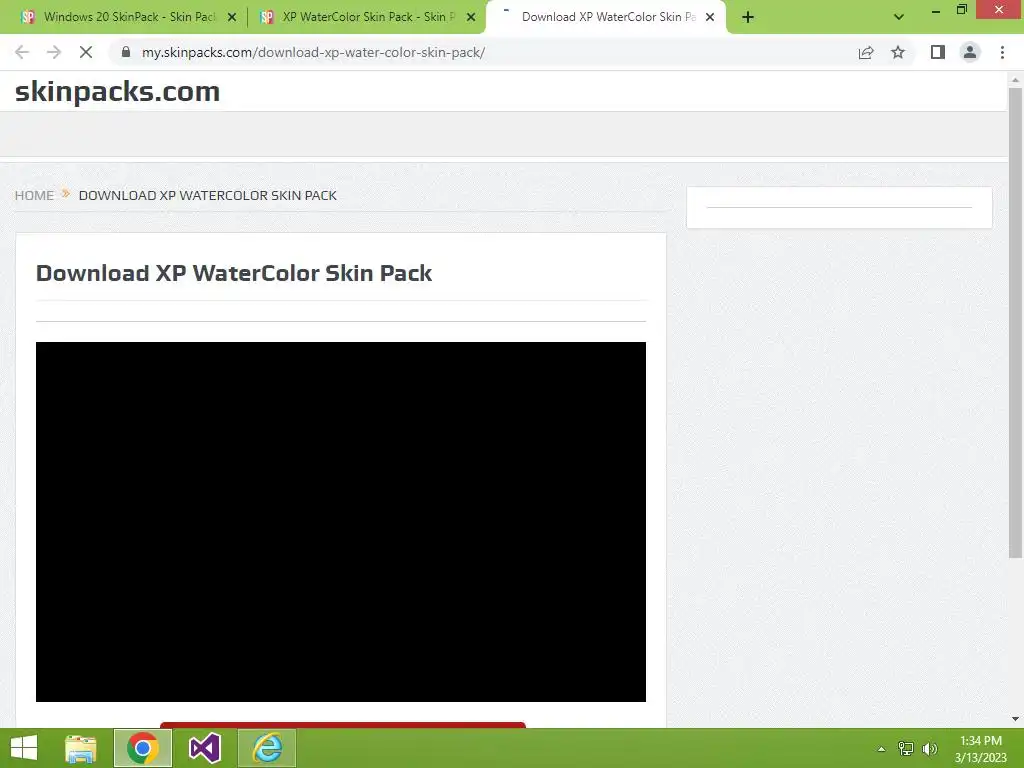Open Chrome's three-dot menu

coord(1002,52)
